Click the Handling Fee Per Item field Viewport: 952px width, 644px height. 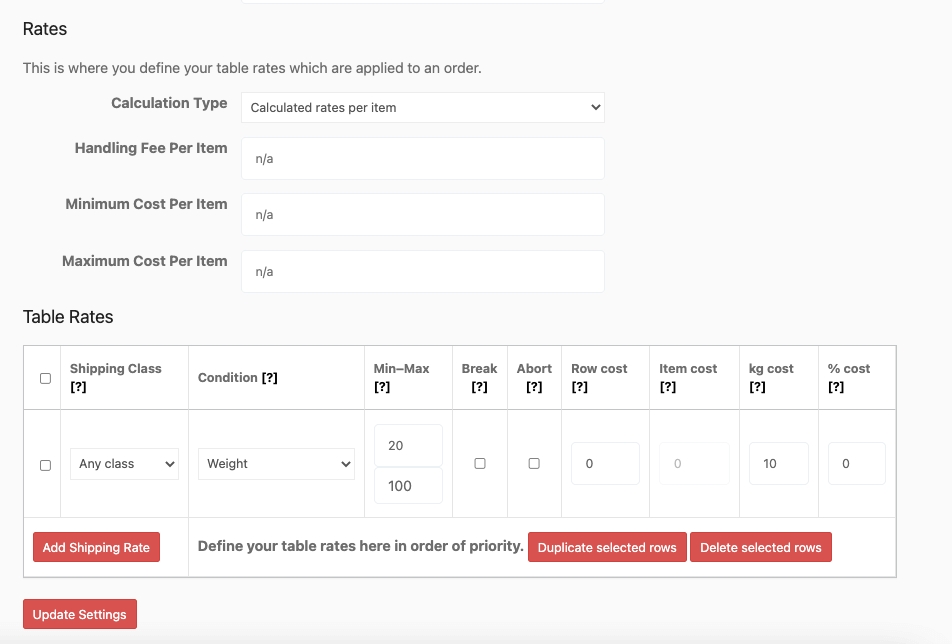[x=422, y=157]
